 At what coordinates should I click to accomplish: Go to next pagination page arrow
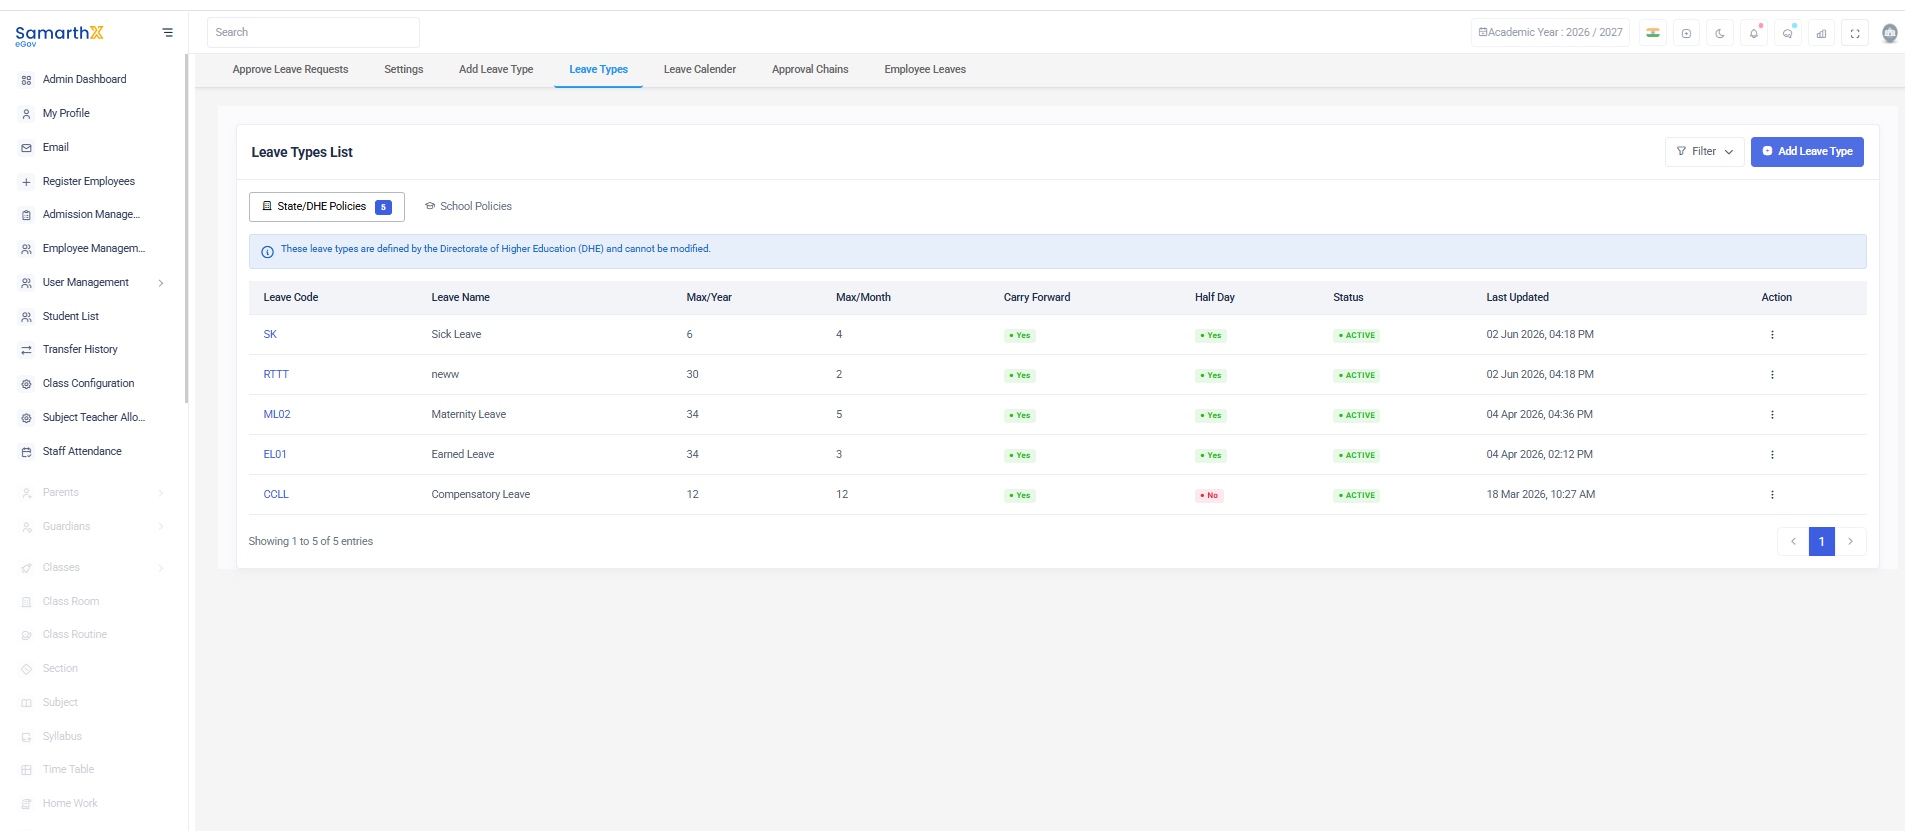pyautogui.click(x=1851, y=541)
